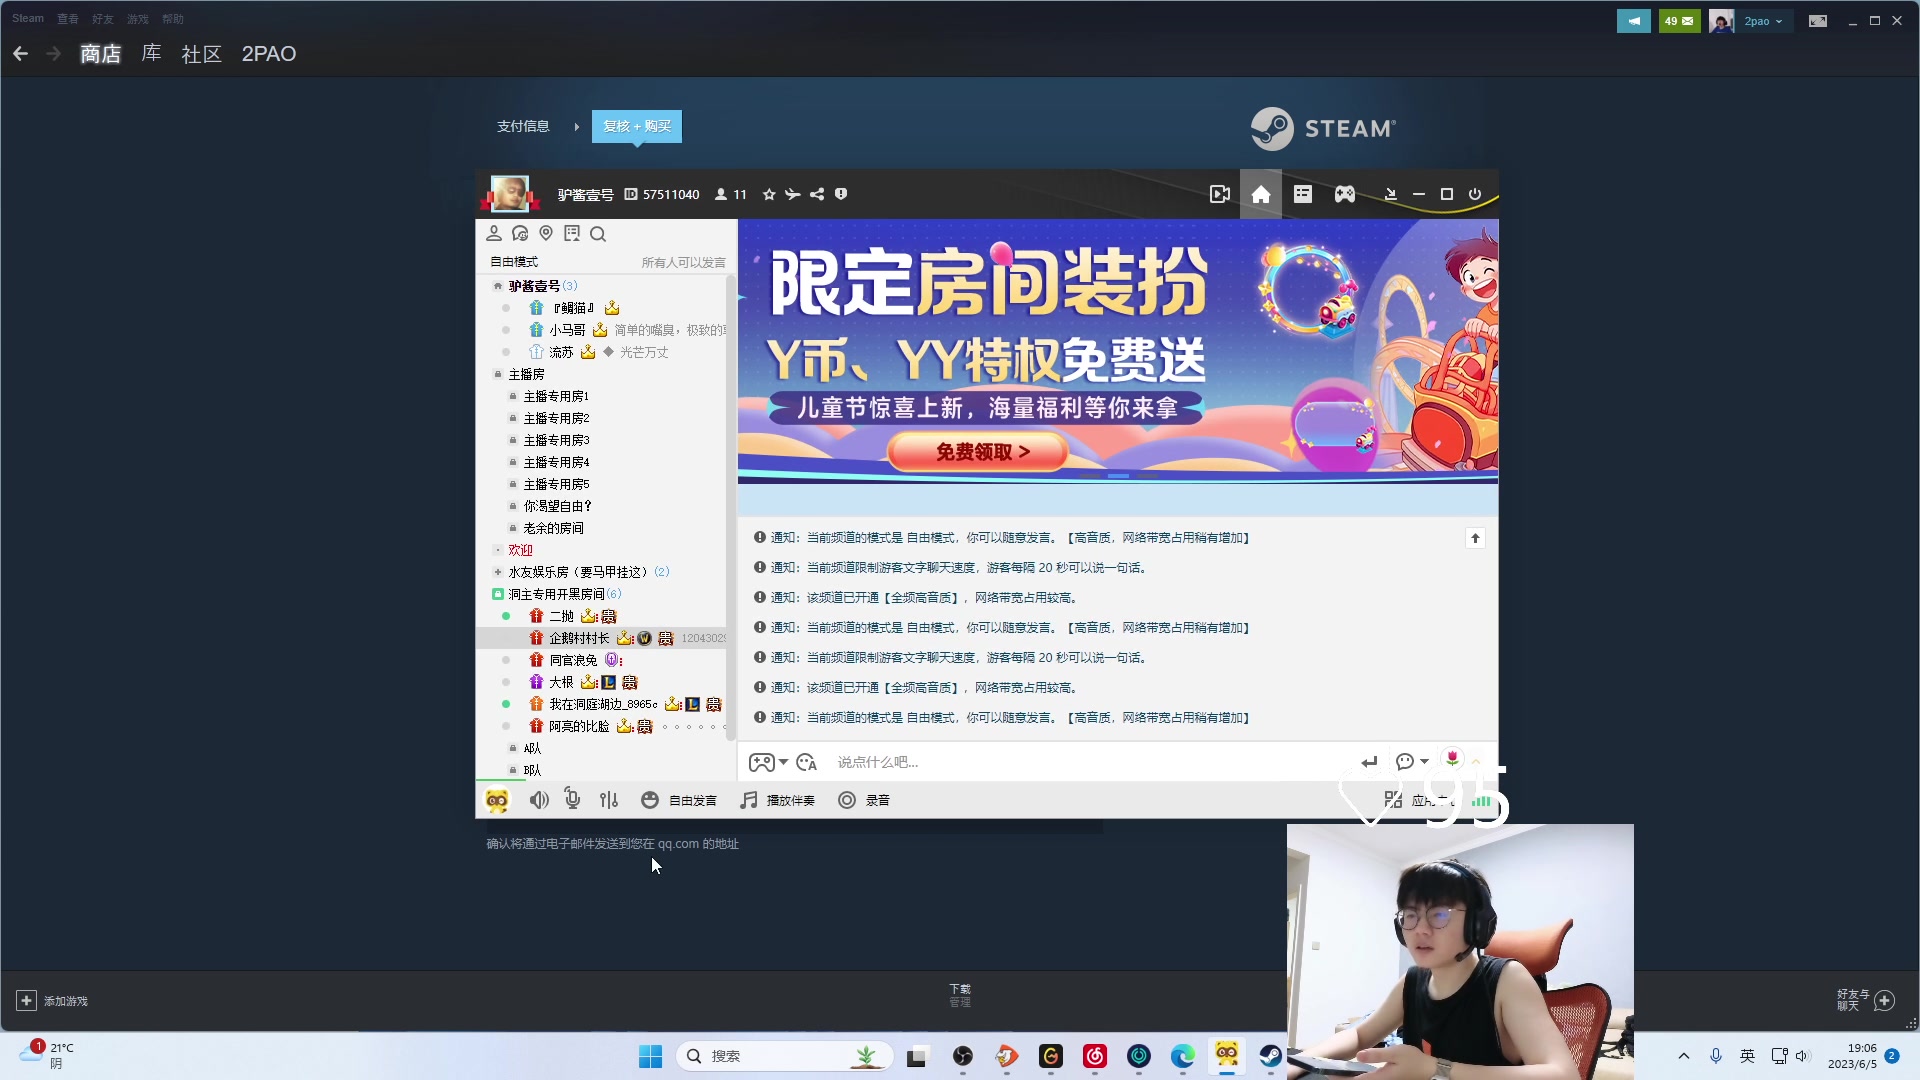1920x1080 pixels.
Task: Click the YY mini-mode arrow icon
Action: click(x=1390, y=194)
